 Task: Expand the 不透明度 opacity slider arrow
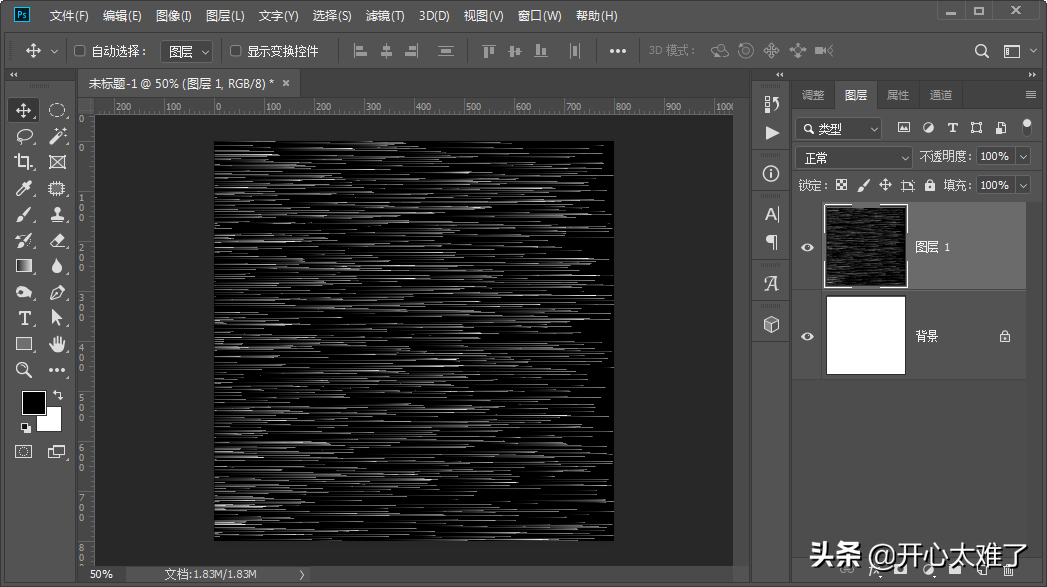pos(1023,156)
